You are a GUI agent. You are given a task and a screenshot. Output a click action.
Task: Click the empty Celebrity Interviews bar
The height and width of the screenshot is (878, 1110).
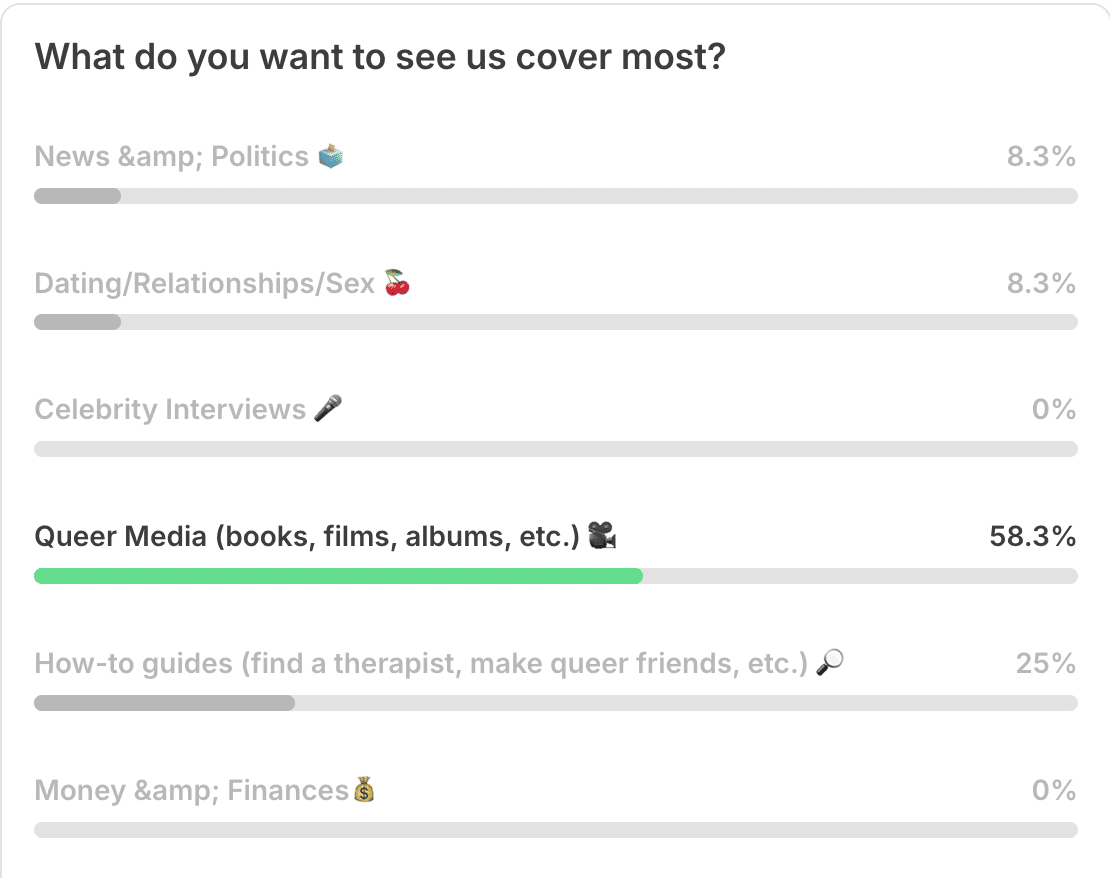(x=555, y=449)
